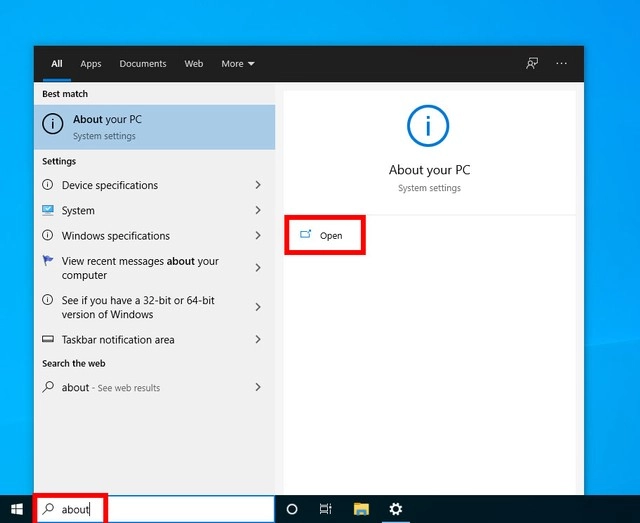The width and height of the screenshot is (640, 523).
Task: Click the magnifier icon in the search box
Action: click(48, 509)
